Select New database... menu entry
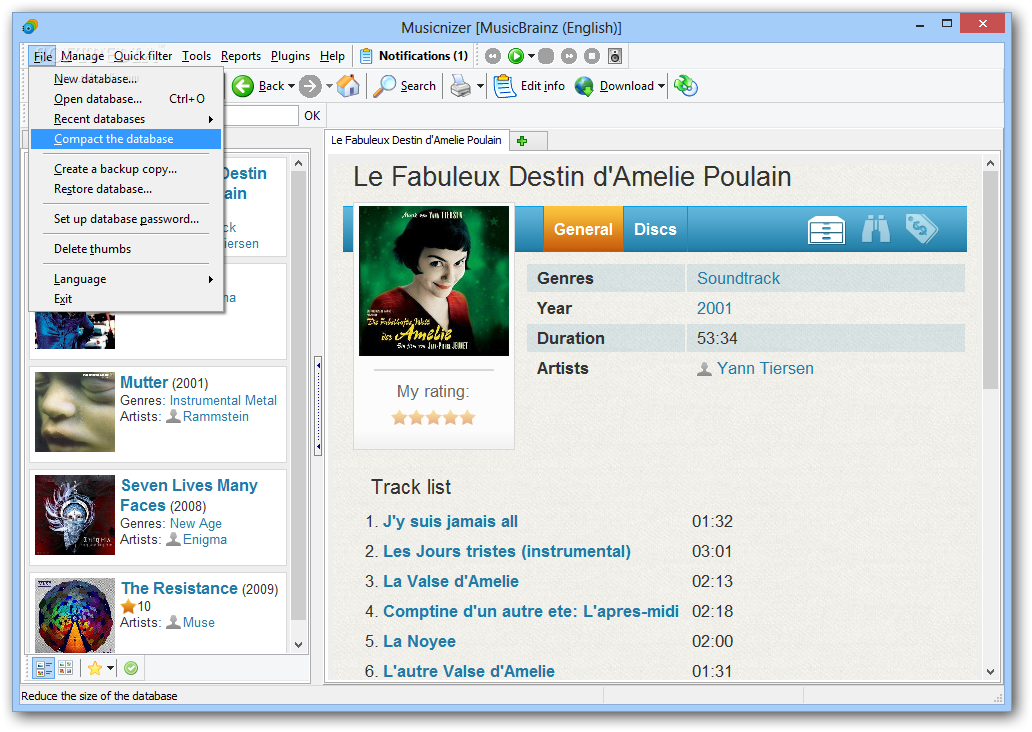The width and height of the screenshot is (1032, 732). [126, 79]
